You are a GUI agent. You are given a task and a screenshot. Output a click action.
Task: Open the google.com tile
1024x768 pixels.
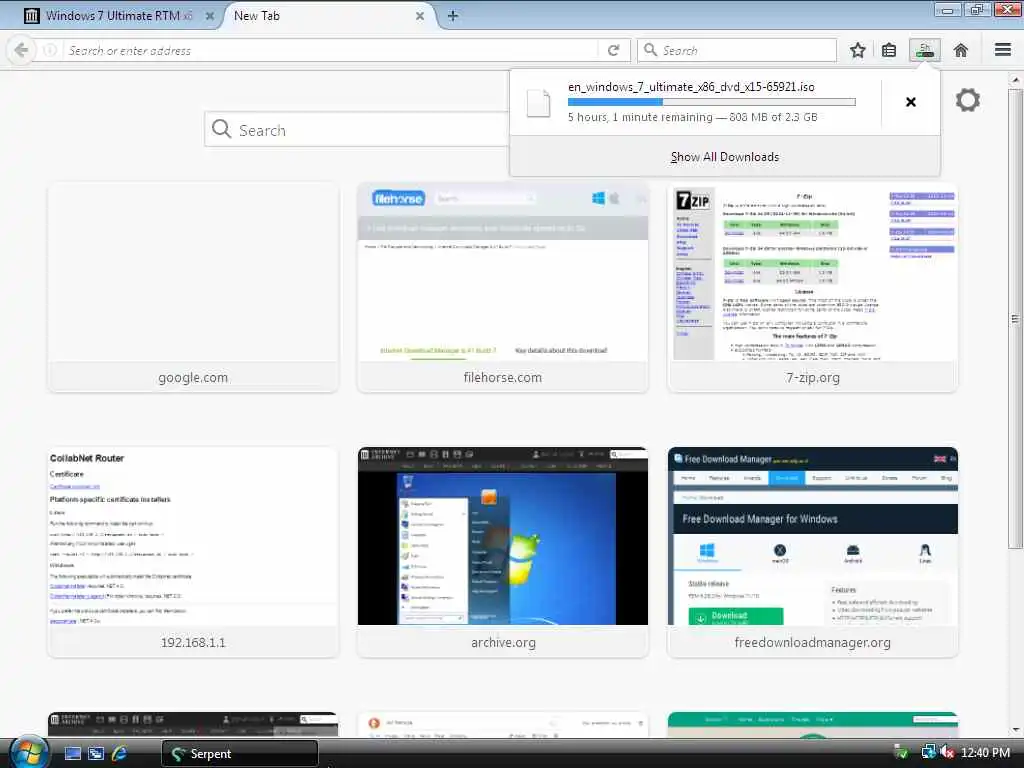(x=193, y=287)
